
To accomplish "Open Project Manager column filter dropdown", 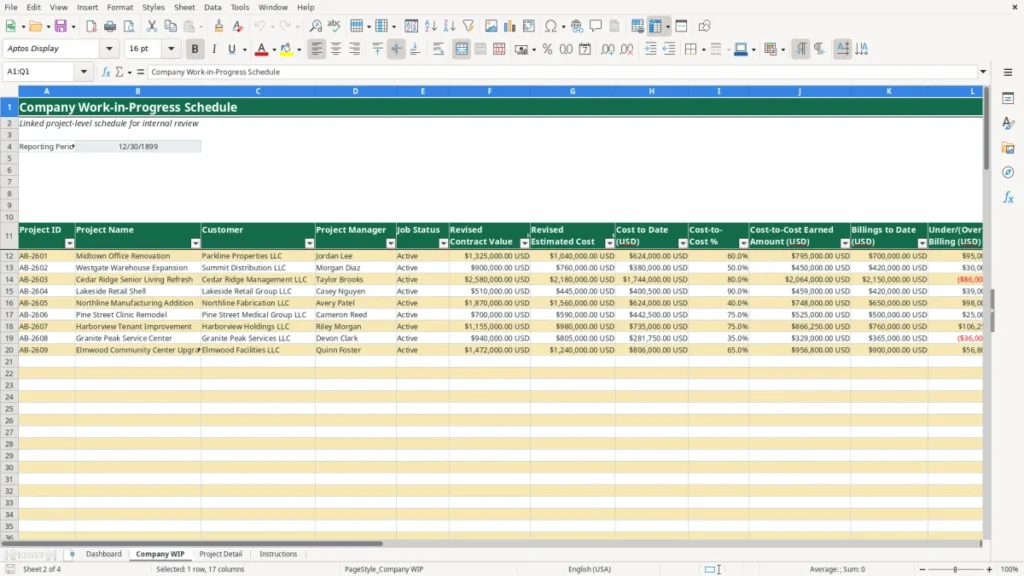I will point(391,244).
